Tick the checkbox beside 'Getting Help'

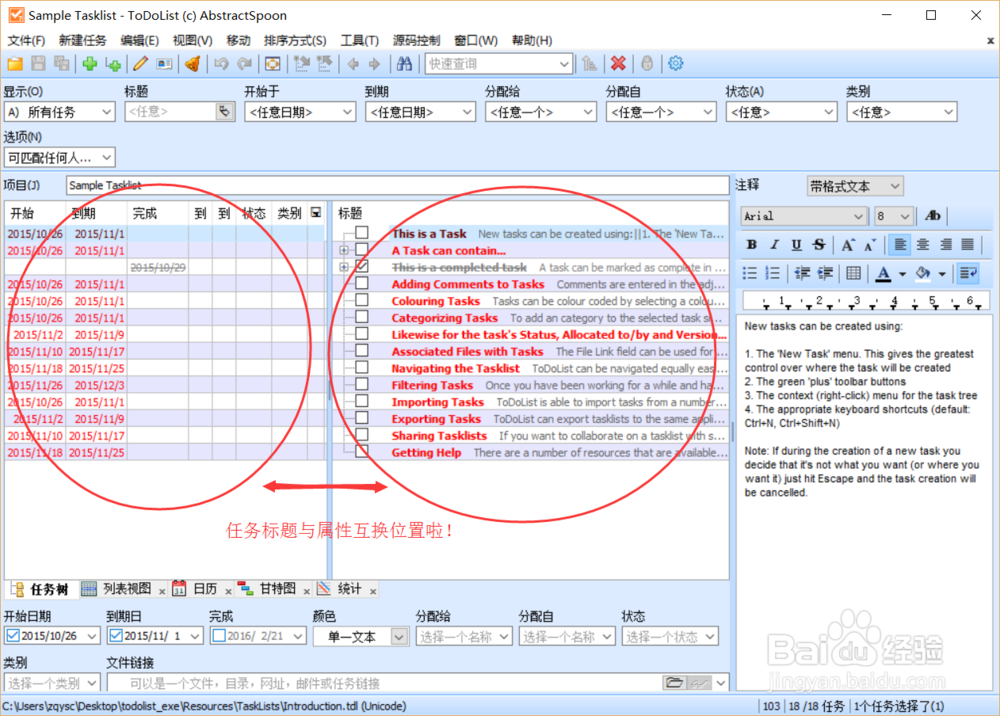click(x=362, y=452)
